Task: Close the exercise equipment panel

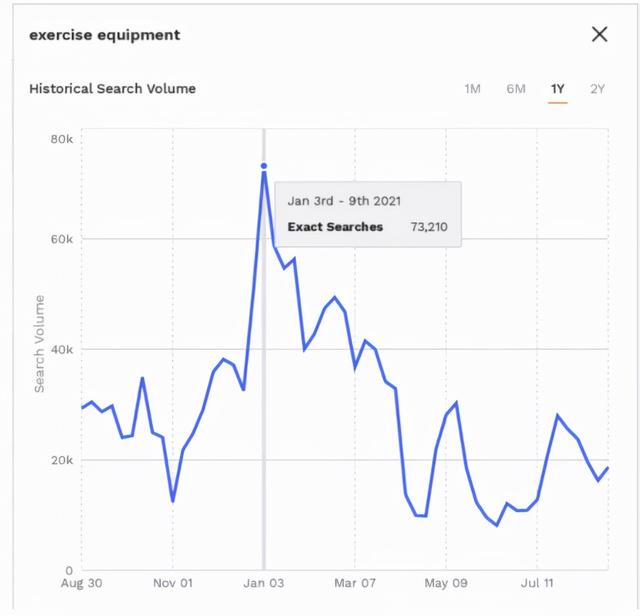Action: pos(599,35)
